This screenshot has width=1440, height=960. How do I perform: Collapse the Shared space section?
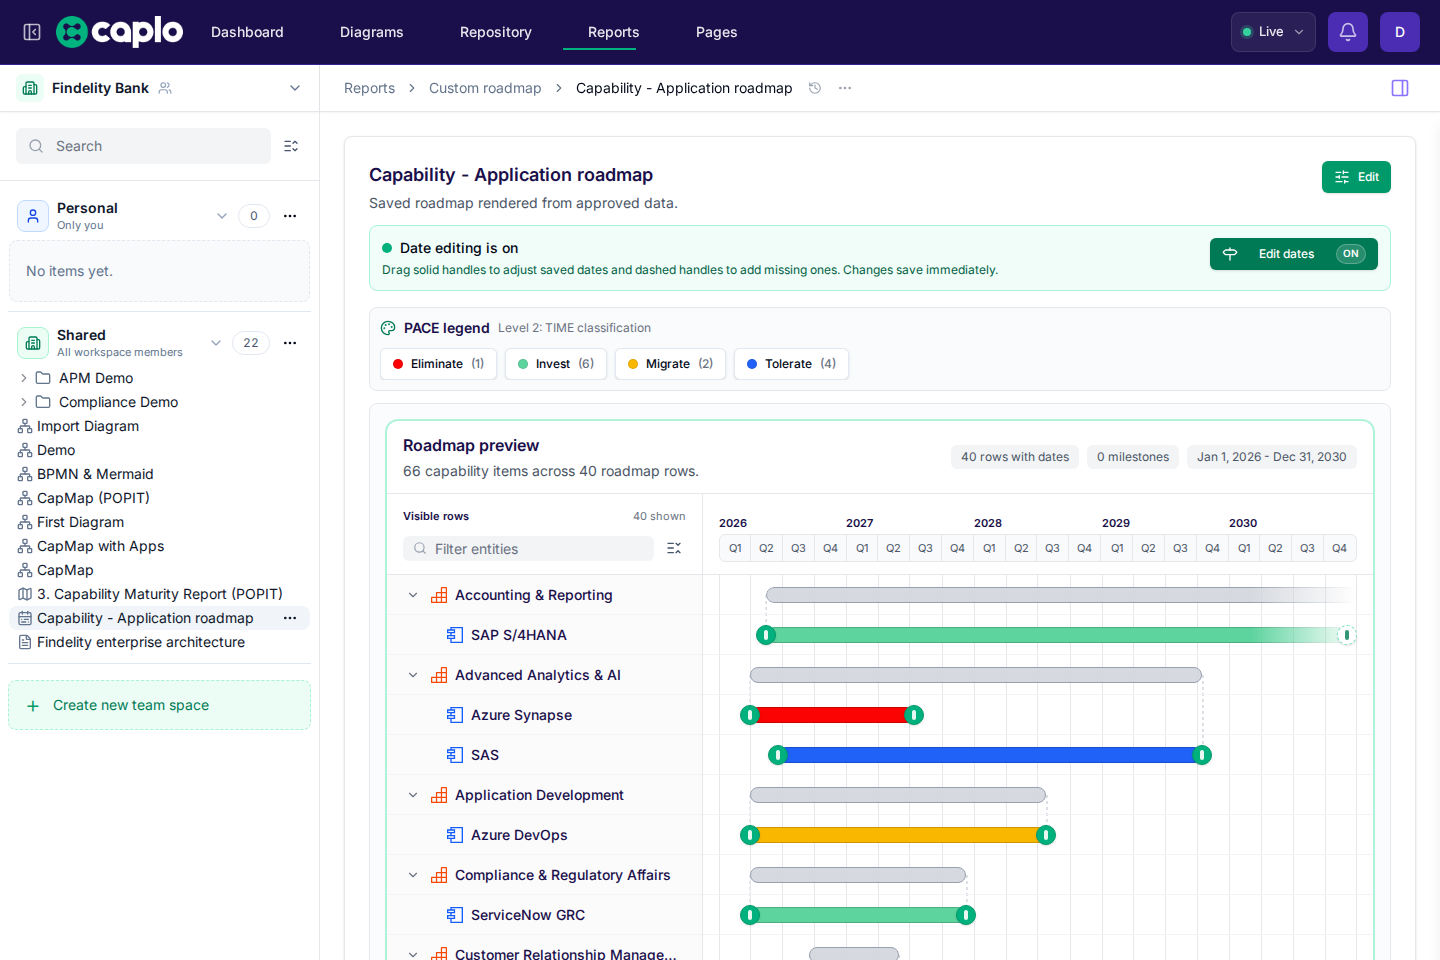pyautogui.click(x=216, y=343)
